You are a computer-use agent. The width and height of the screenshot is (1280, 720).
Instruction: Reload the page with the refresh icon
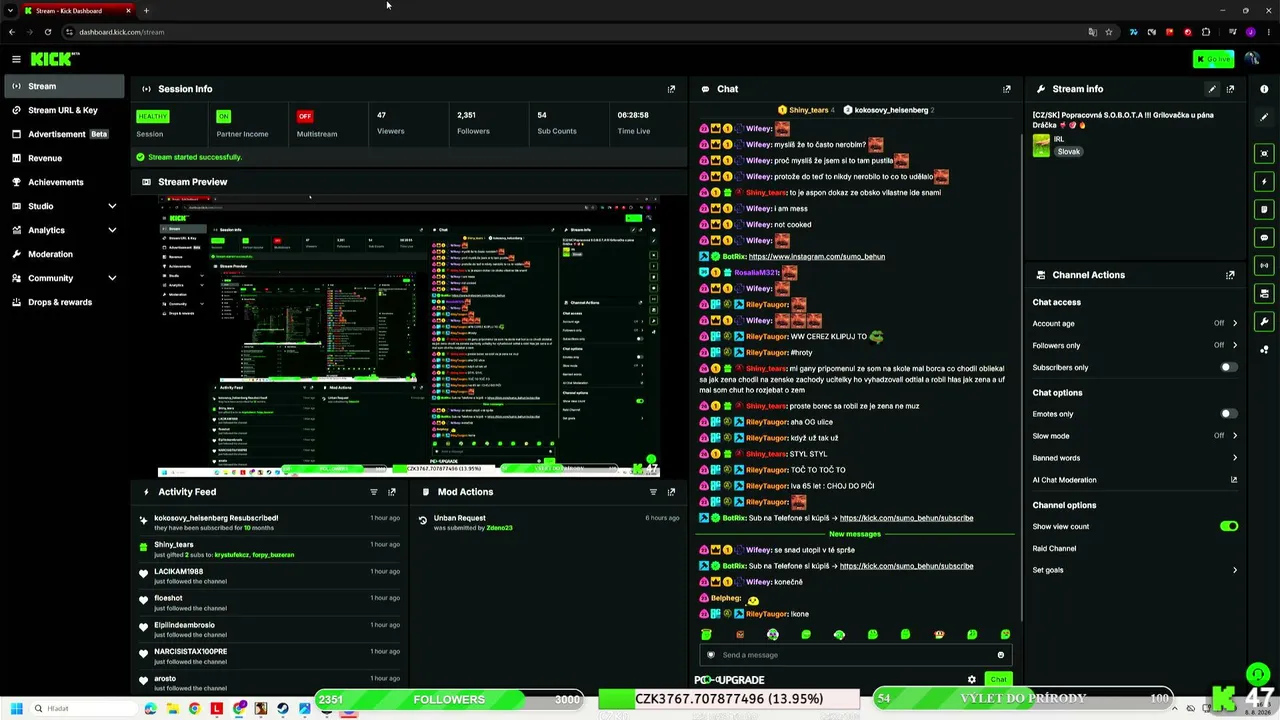(47, 32)
